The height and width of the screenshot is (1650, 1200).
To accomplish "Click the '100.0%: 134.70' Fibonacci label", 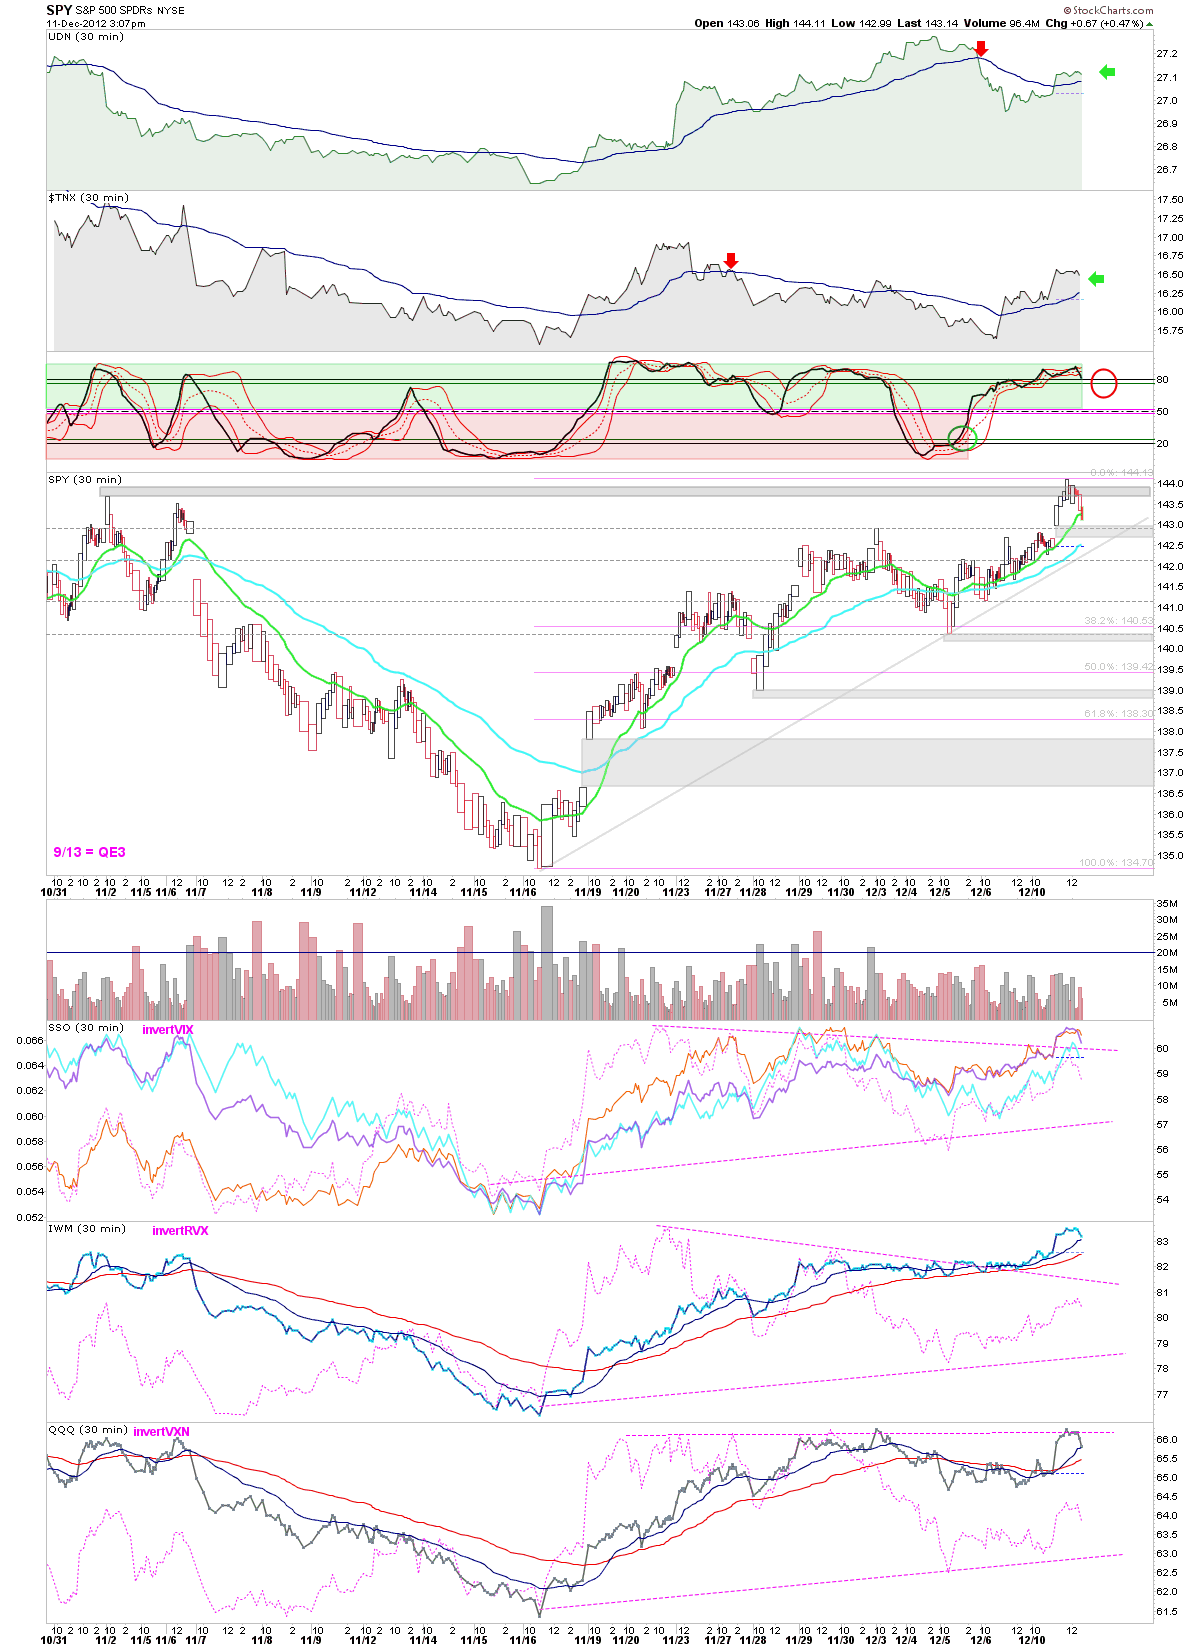I will [1116, 862].
